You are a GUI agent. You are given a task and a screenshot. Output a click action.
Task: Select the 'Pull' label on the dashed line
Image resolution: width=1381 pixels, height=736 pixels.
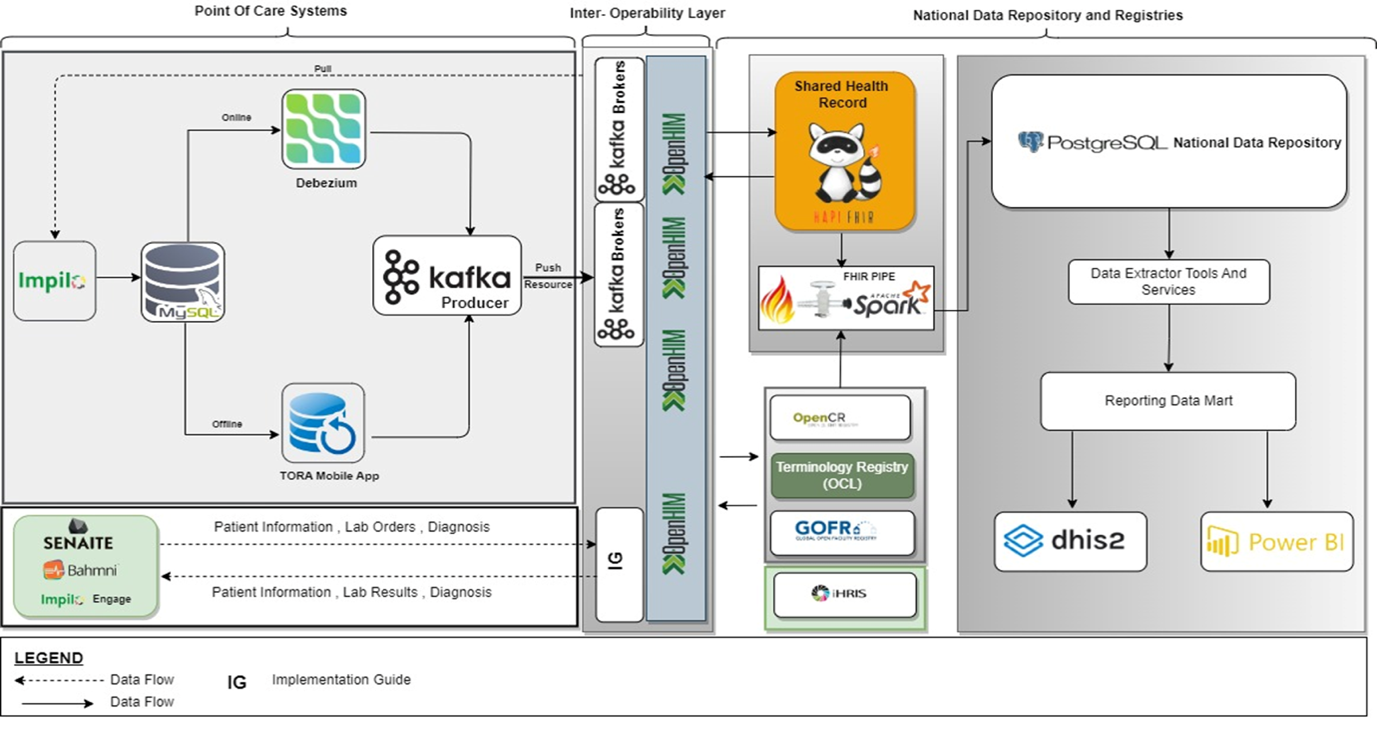pos(323,69)
